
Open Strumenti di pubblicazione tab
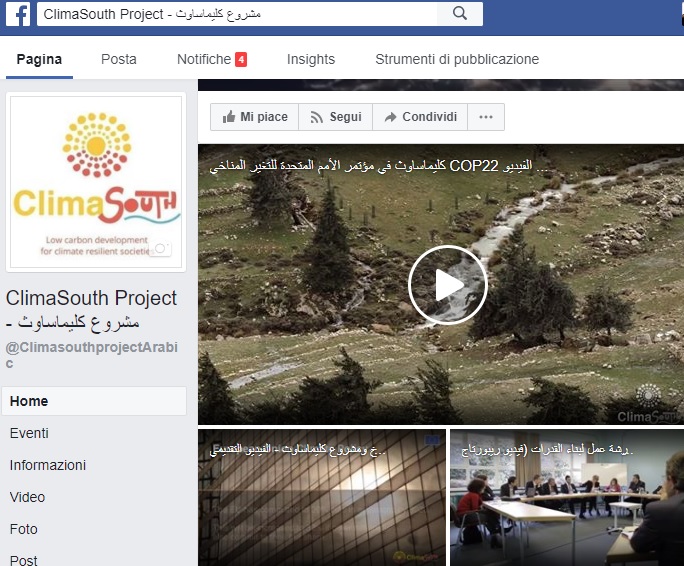point(457,59)
